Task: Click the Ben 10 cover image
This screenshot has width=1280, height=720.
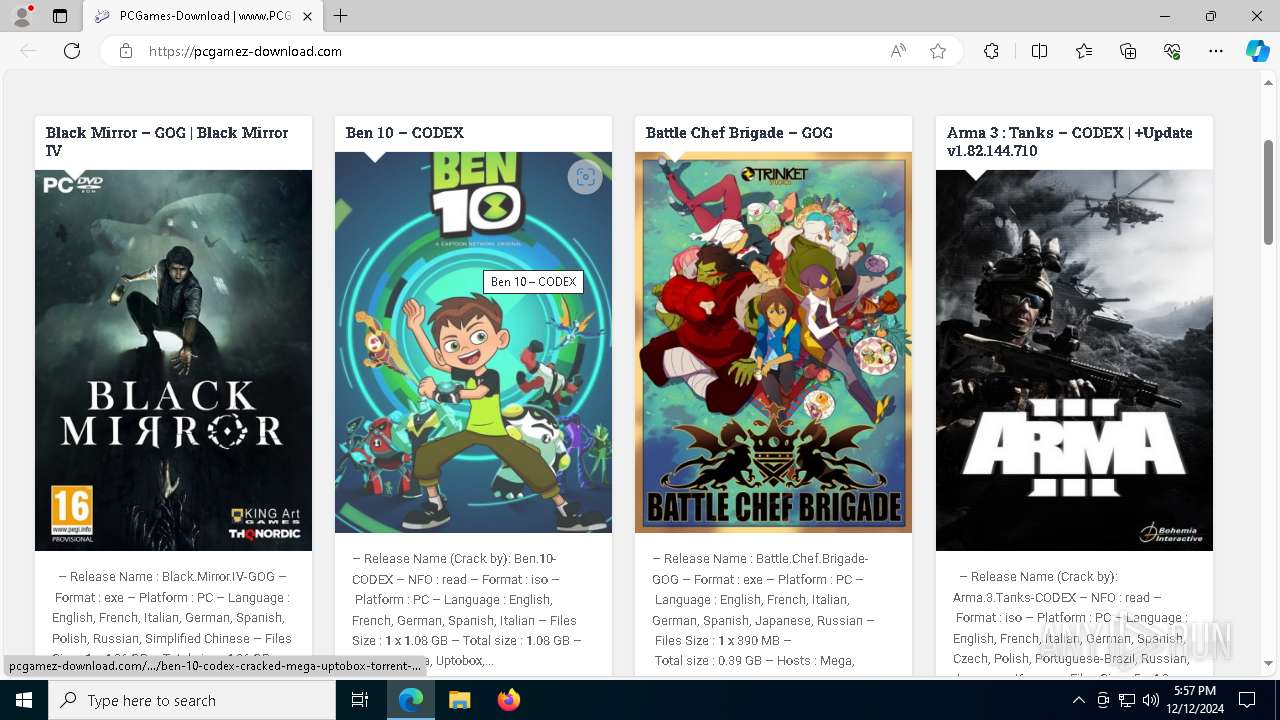Action: point(473,342)
